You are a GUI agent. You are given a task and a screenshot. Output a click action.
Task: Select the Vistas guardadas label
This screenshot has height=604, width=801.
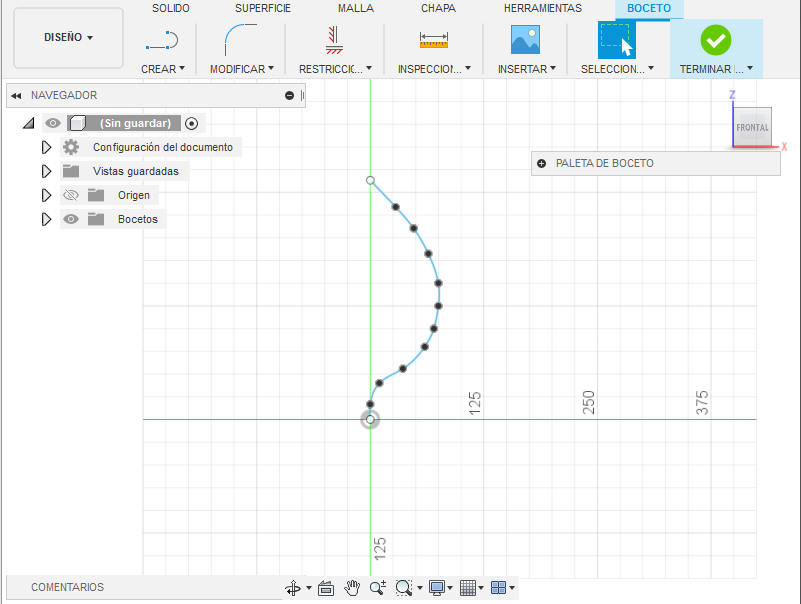point(135,171)
